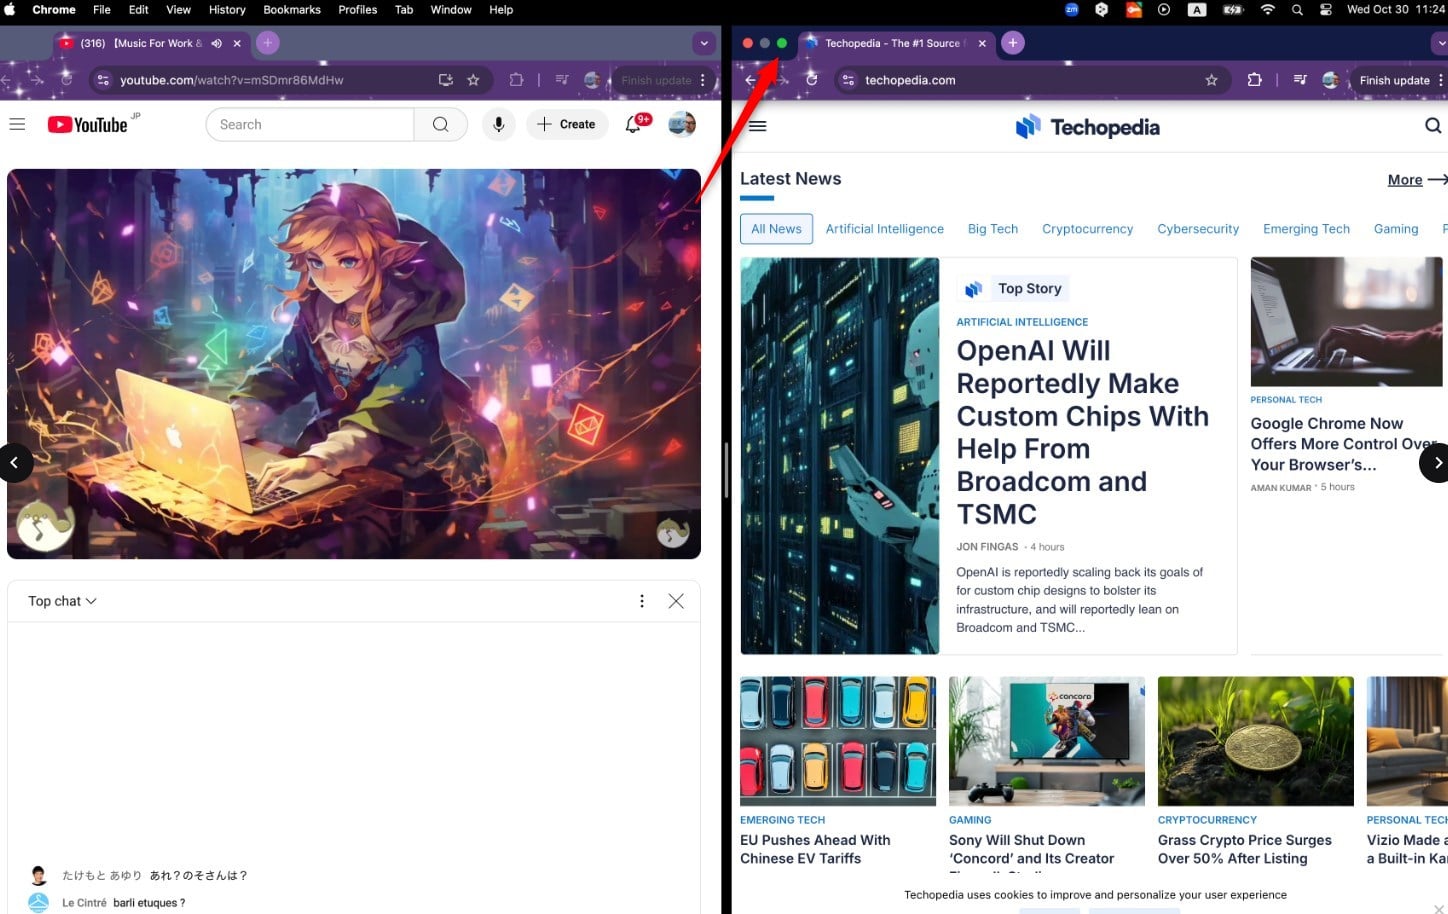1448x914 pixels.
Task: Select the Emerging Tech category tab
Action: [x=1306, y=229]
